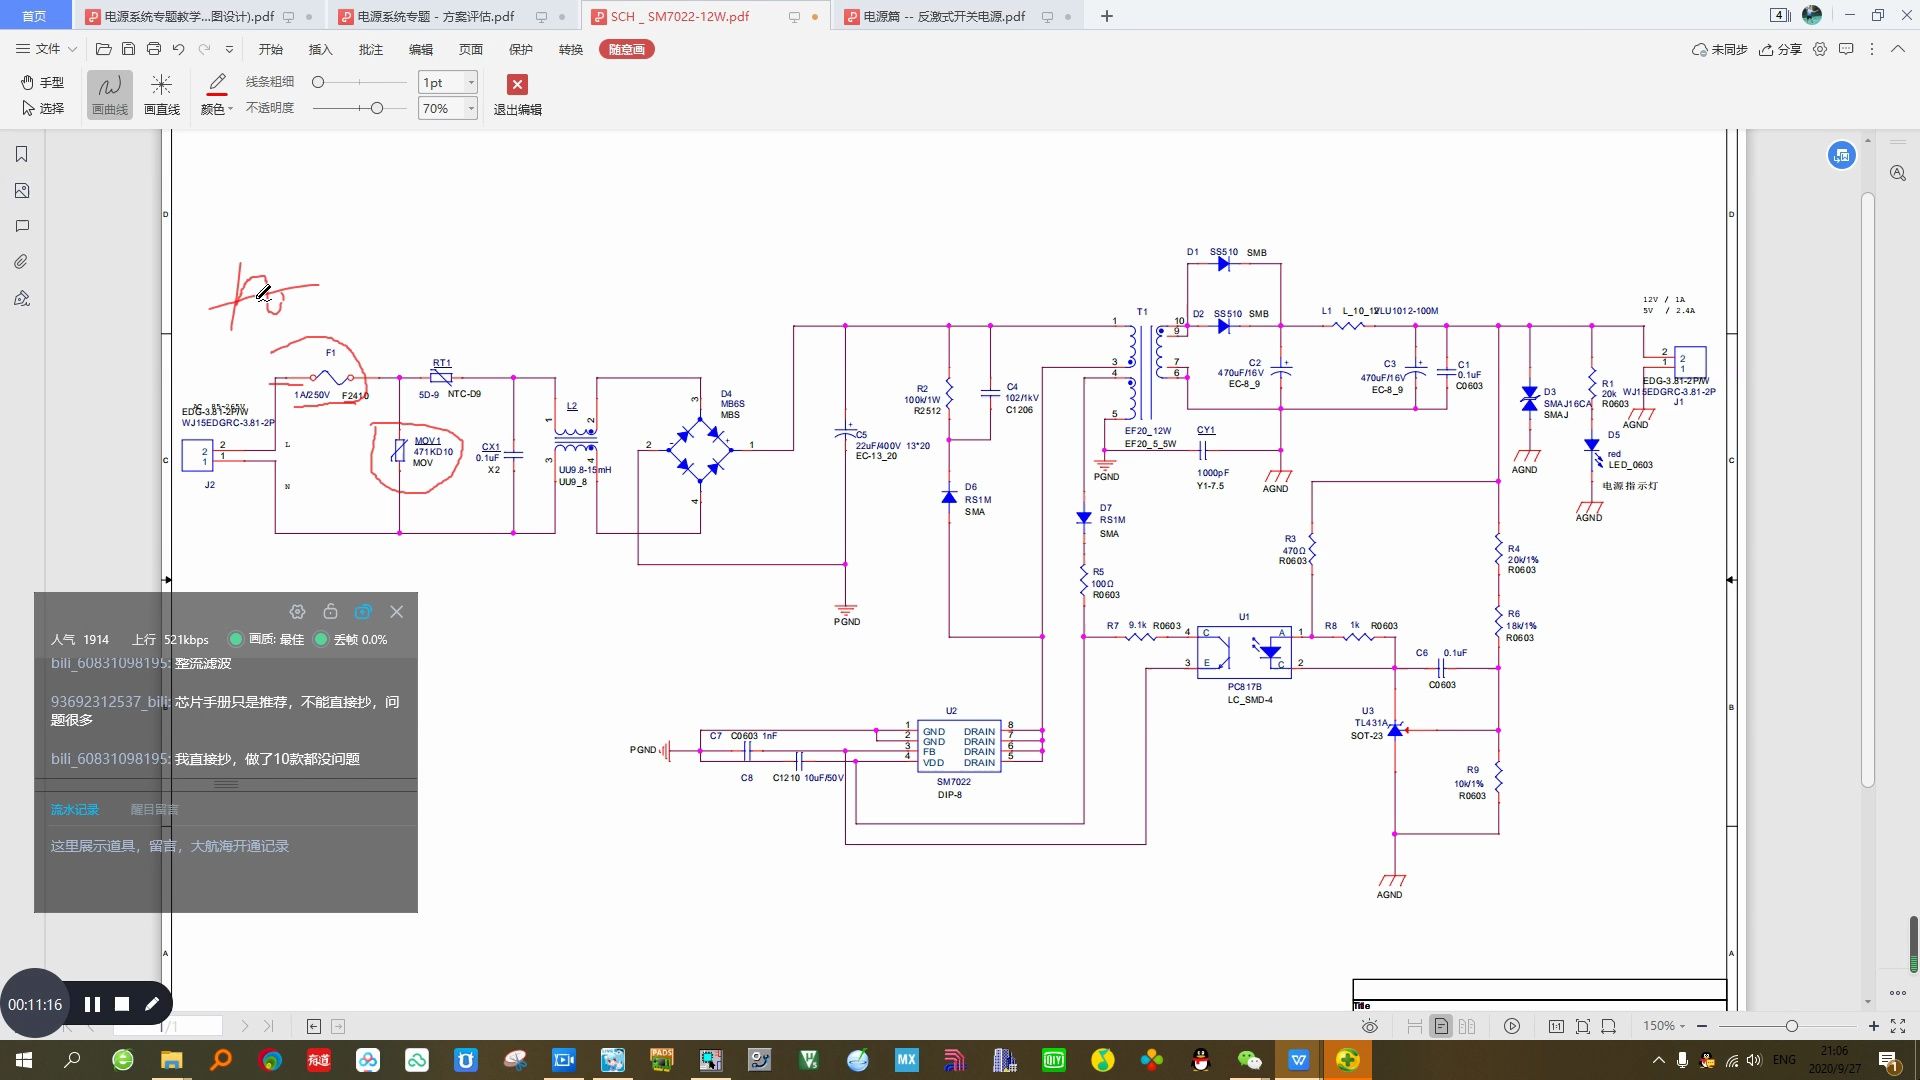
Task: Open the 文件 file menu dropdown
Action: (46, 49)
